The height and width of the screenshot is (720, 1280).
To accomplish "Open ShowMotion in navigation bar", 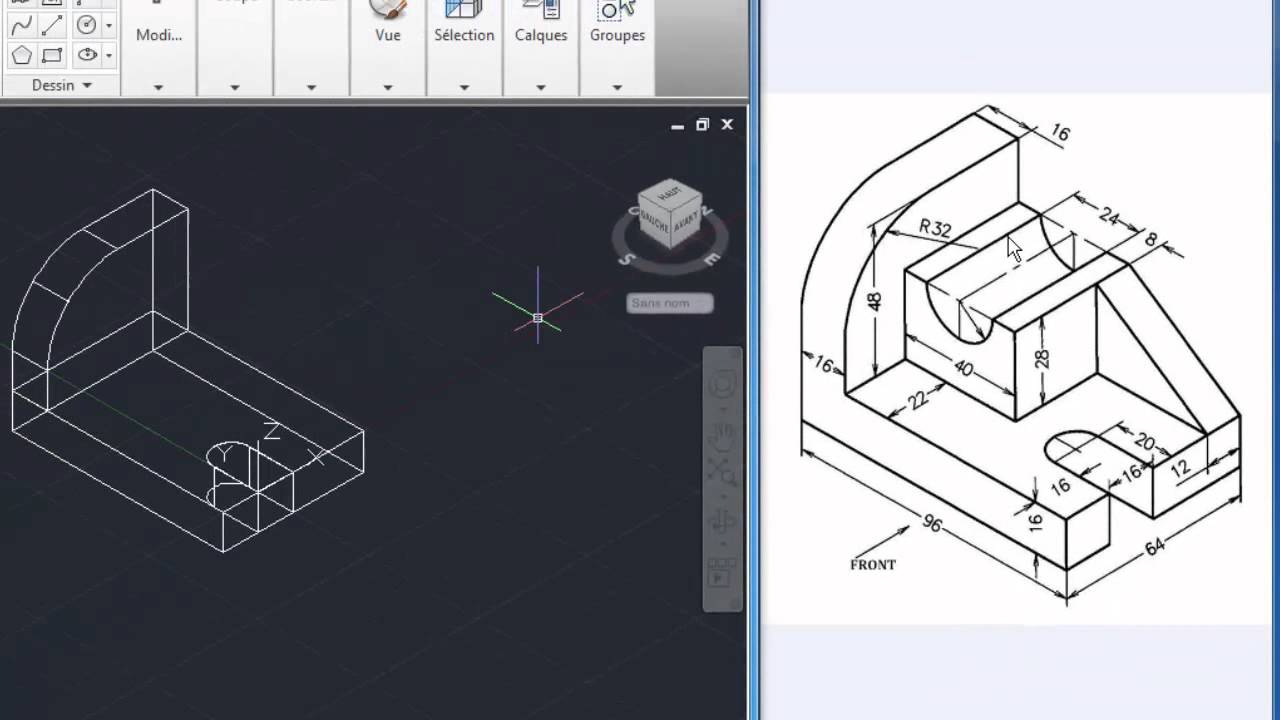I will coord(722,572).
